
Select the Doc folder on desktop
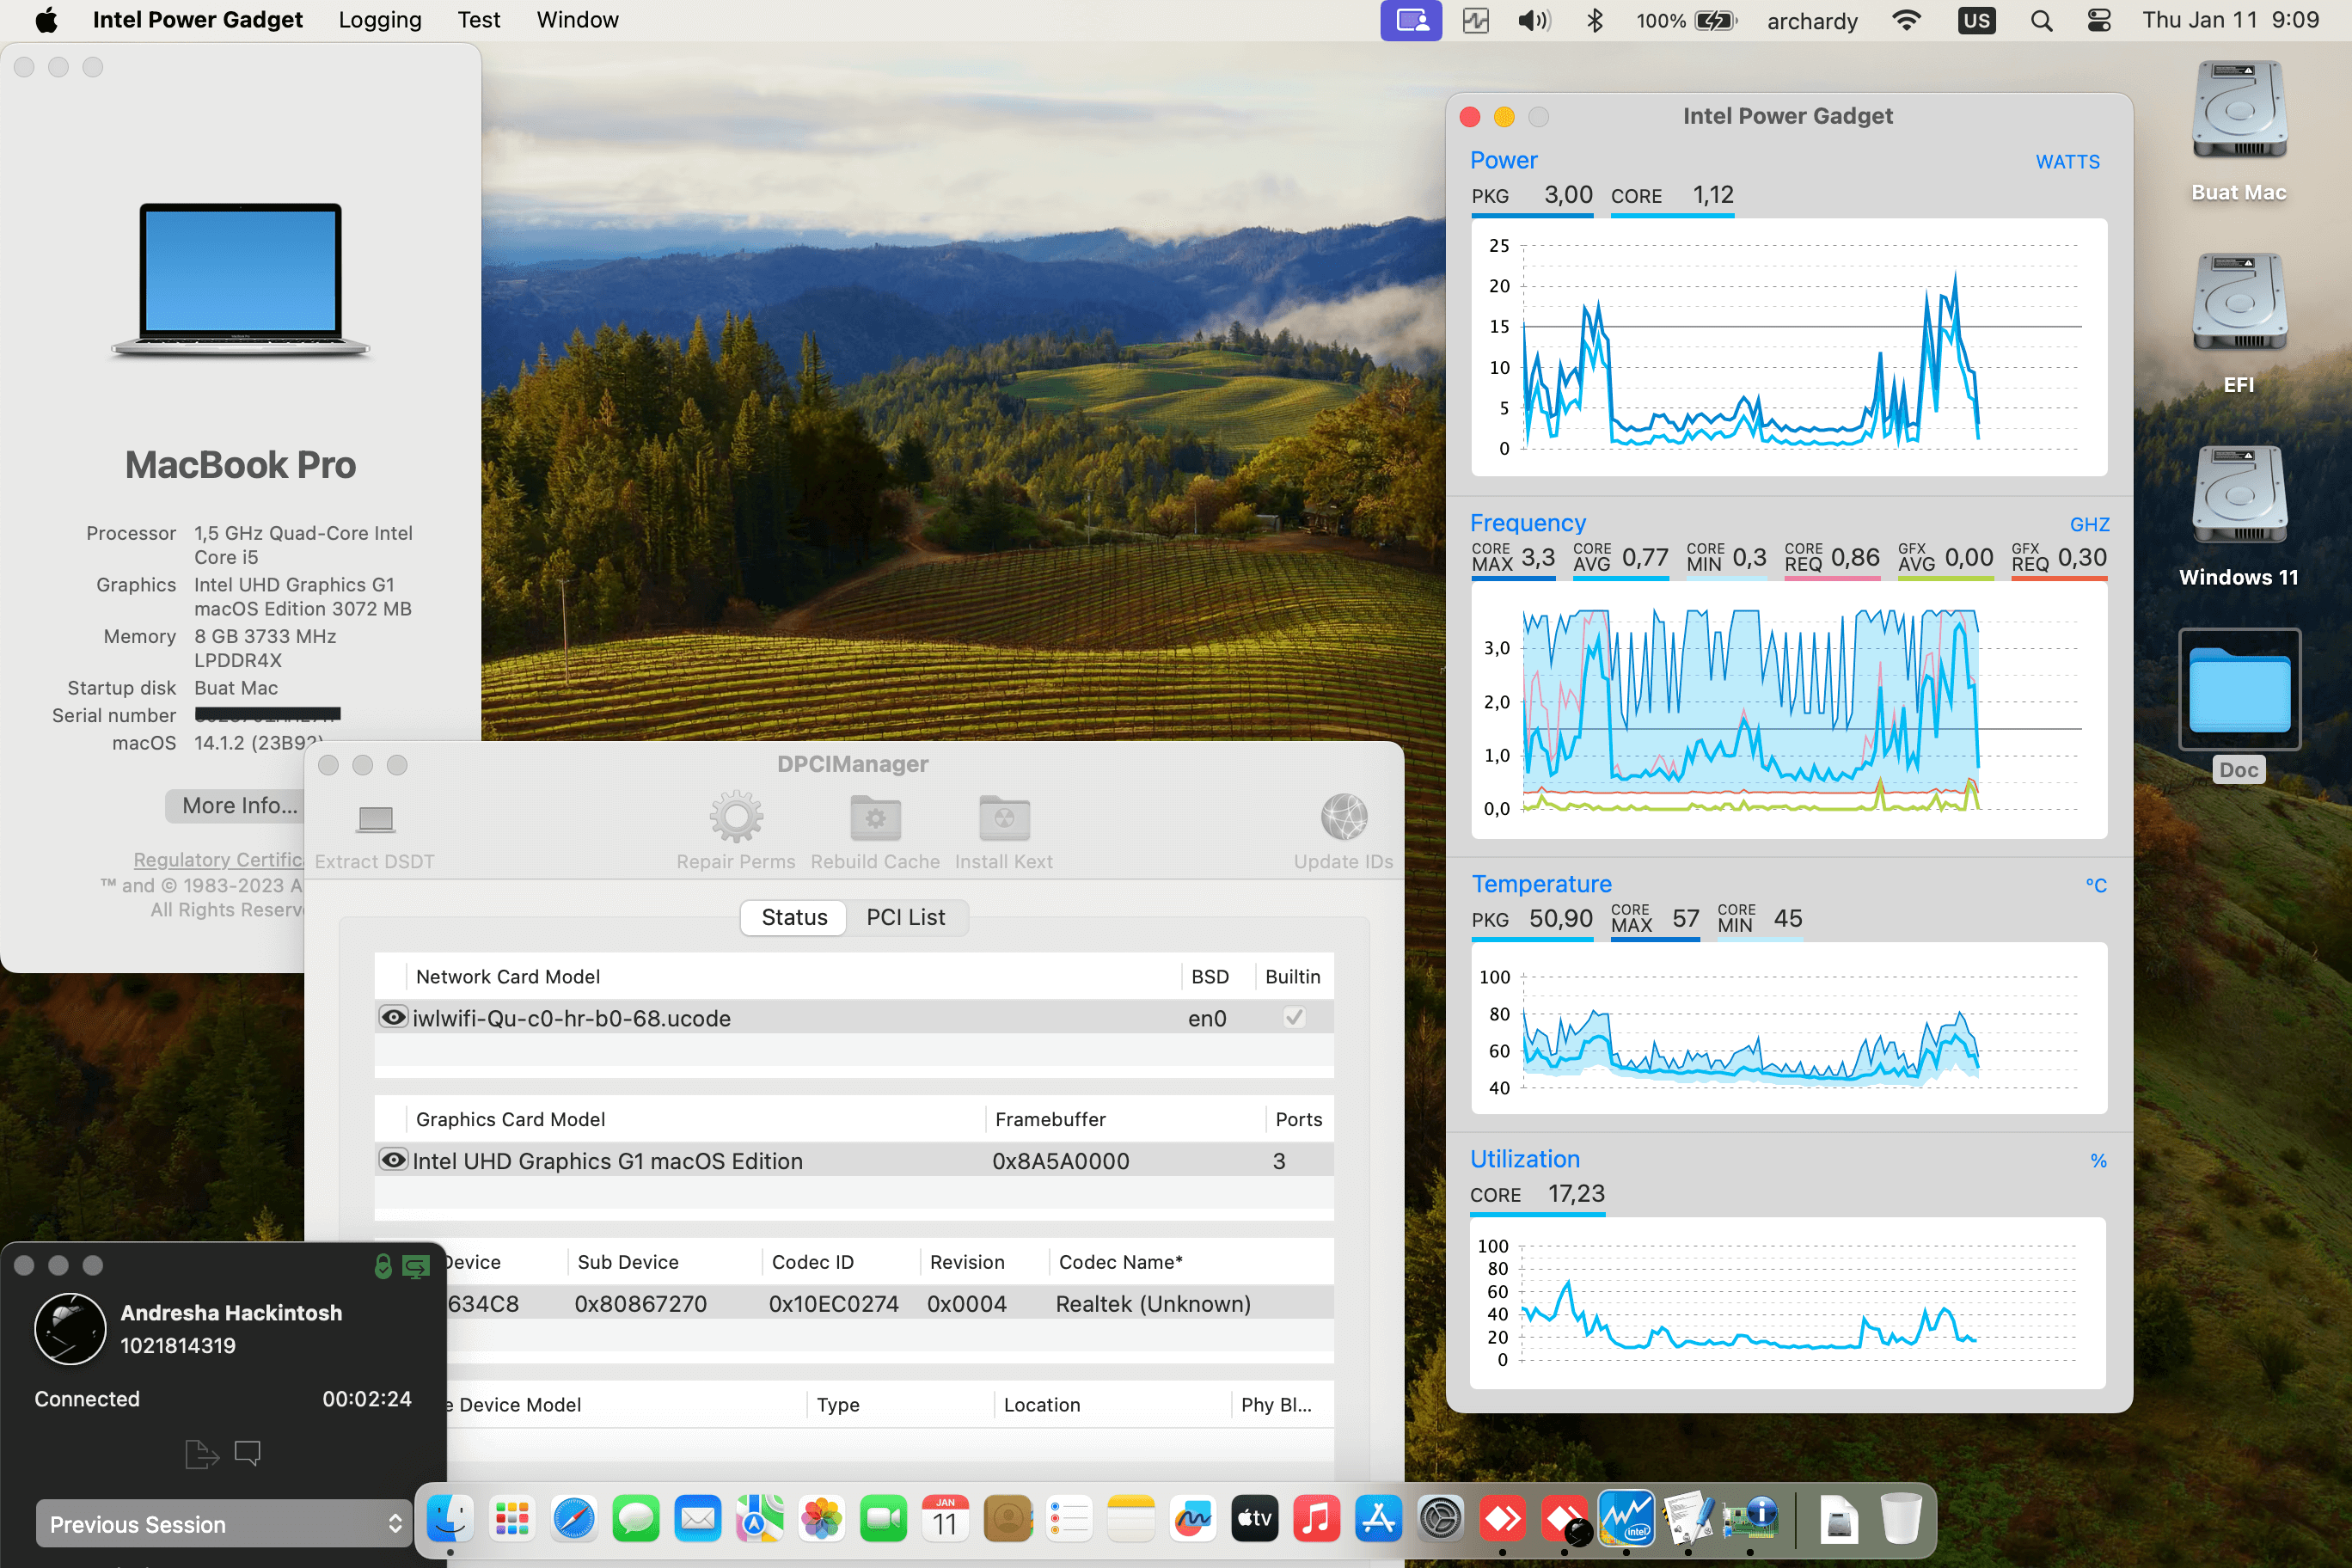(2239, 706)
